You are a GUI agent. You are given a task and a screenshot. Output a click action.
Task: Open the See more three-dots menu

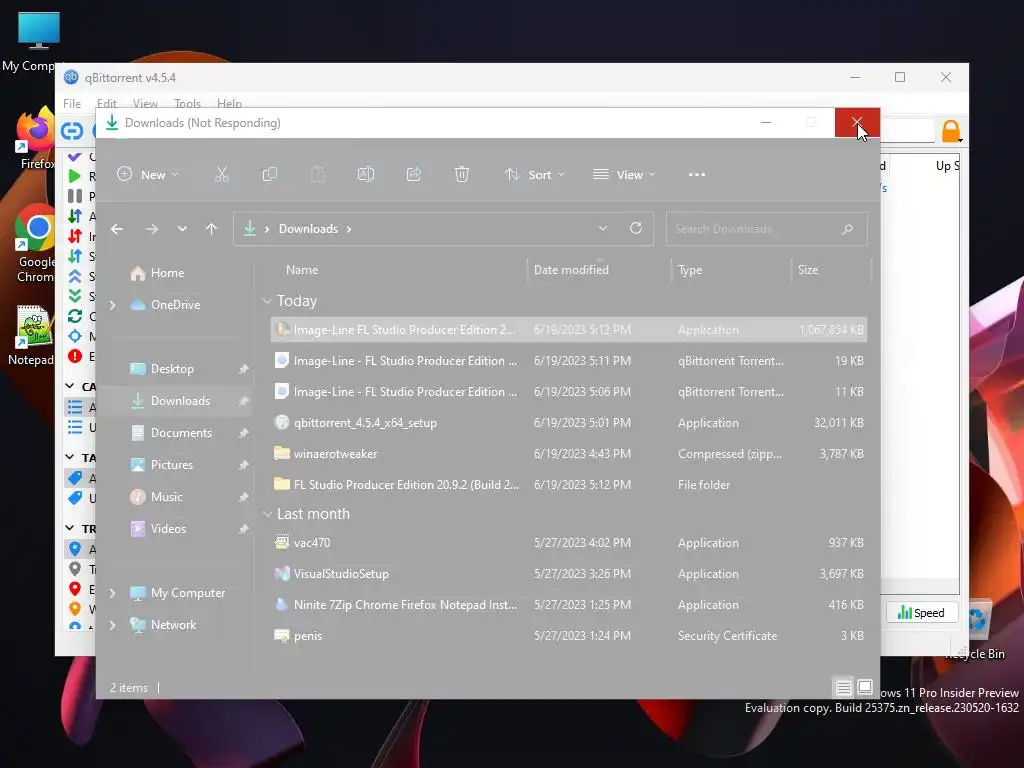click(697, 174)
